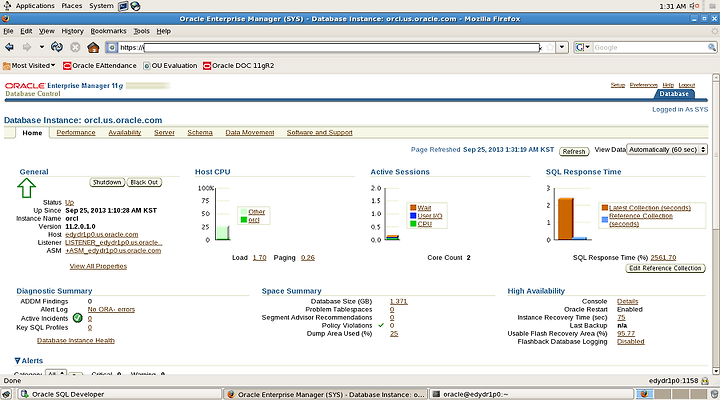Open the search engine selector dropdown
This screenshot has height=400, width=720.
coord(582,47)
